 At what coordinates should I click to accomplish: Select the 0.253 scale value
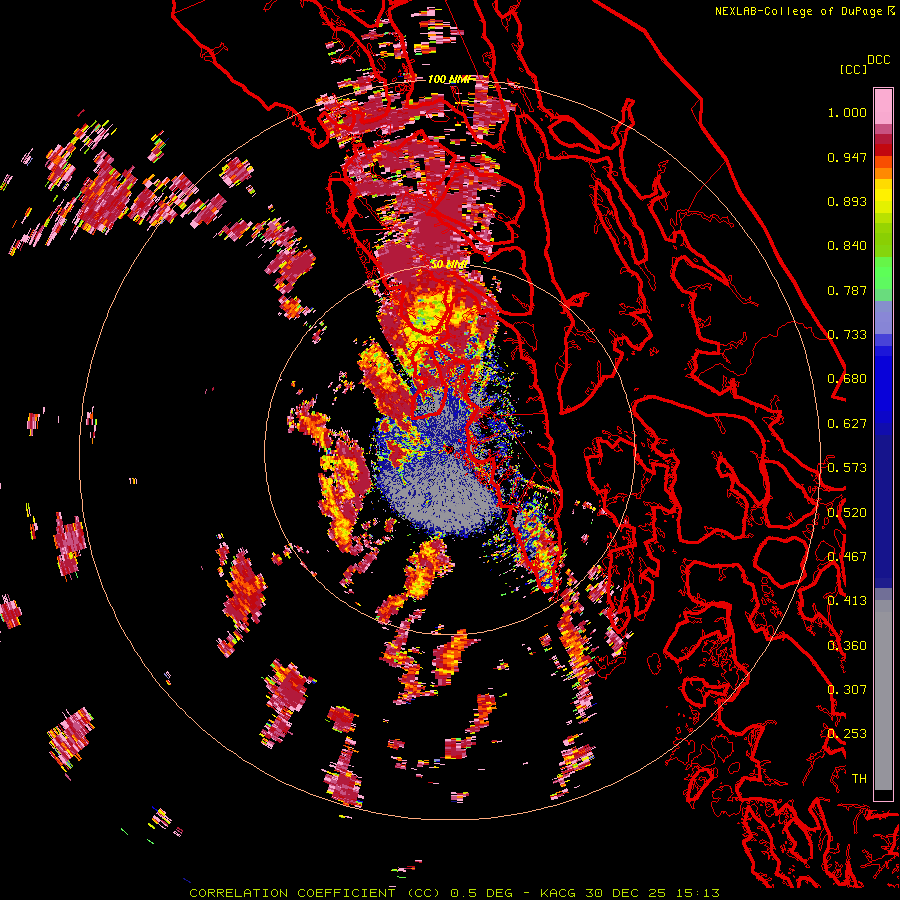tap(847, 734)
